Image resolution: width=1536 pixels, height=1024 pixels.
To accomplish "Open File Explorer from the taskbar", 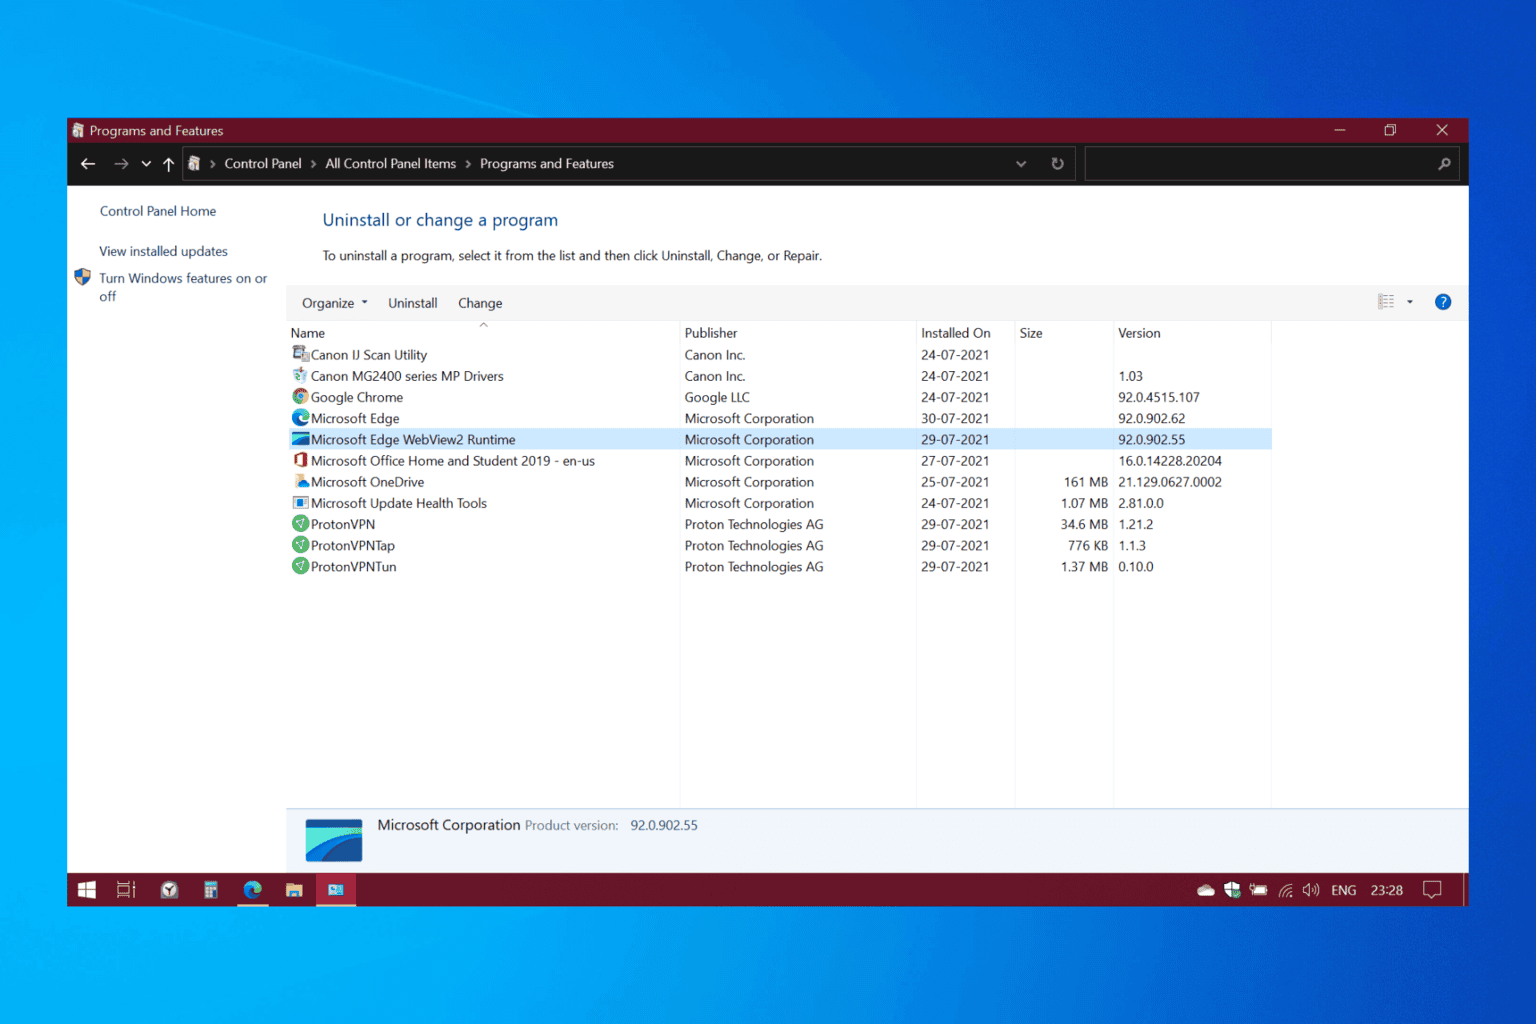I will pyautogui.click(x=294, y=890).
